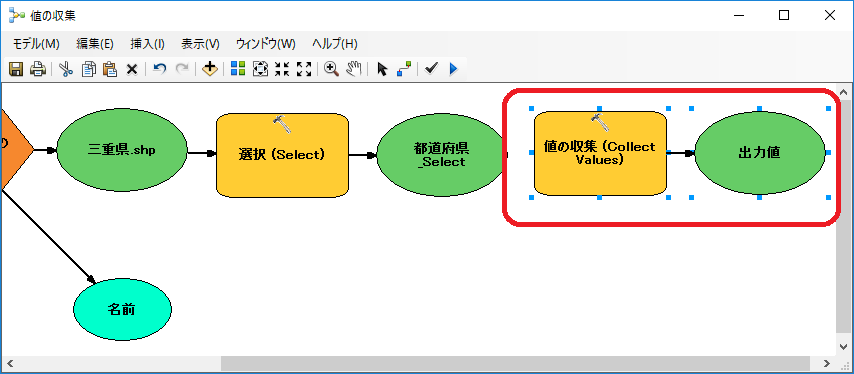Viewport: 854px width, 374px height.
Task: Click the Save model icon
Action: click(16, 69)
